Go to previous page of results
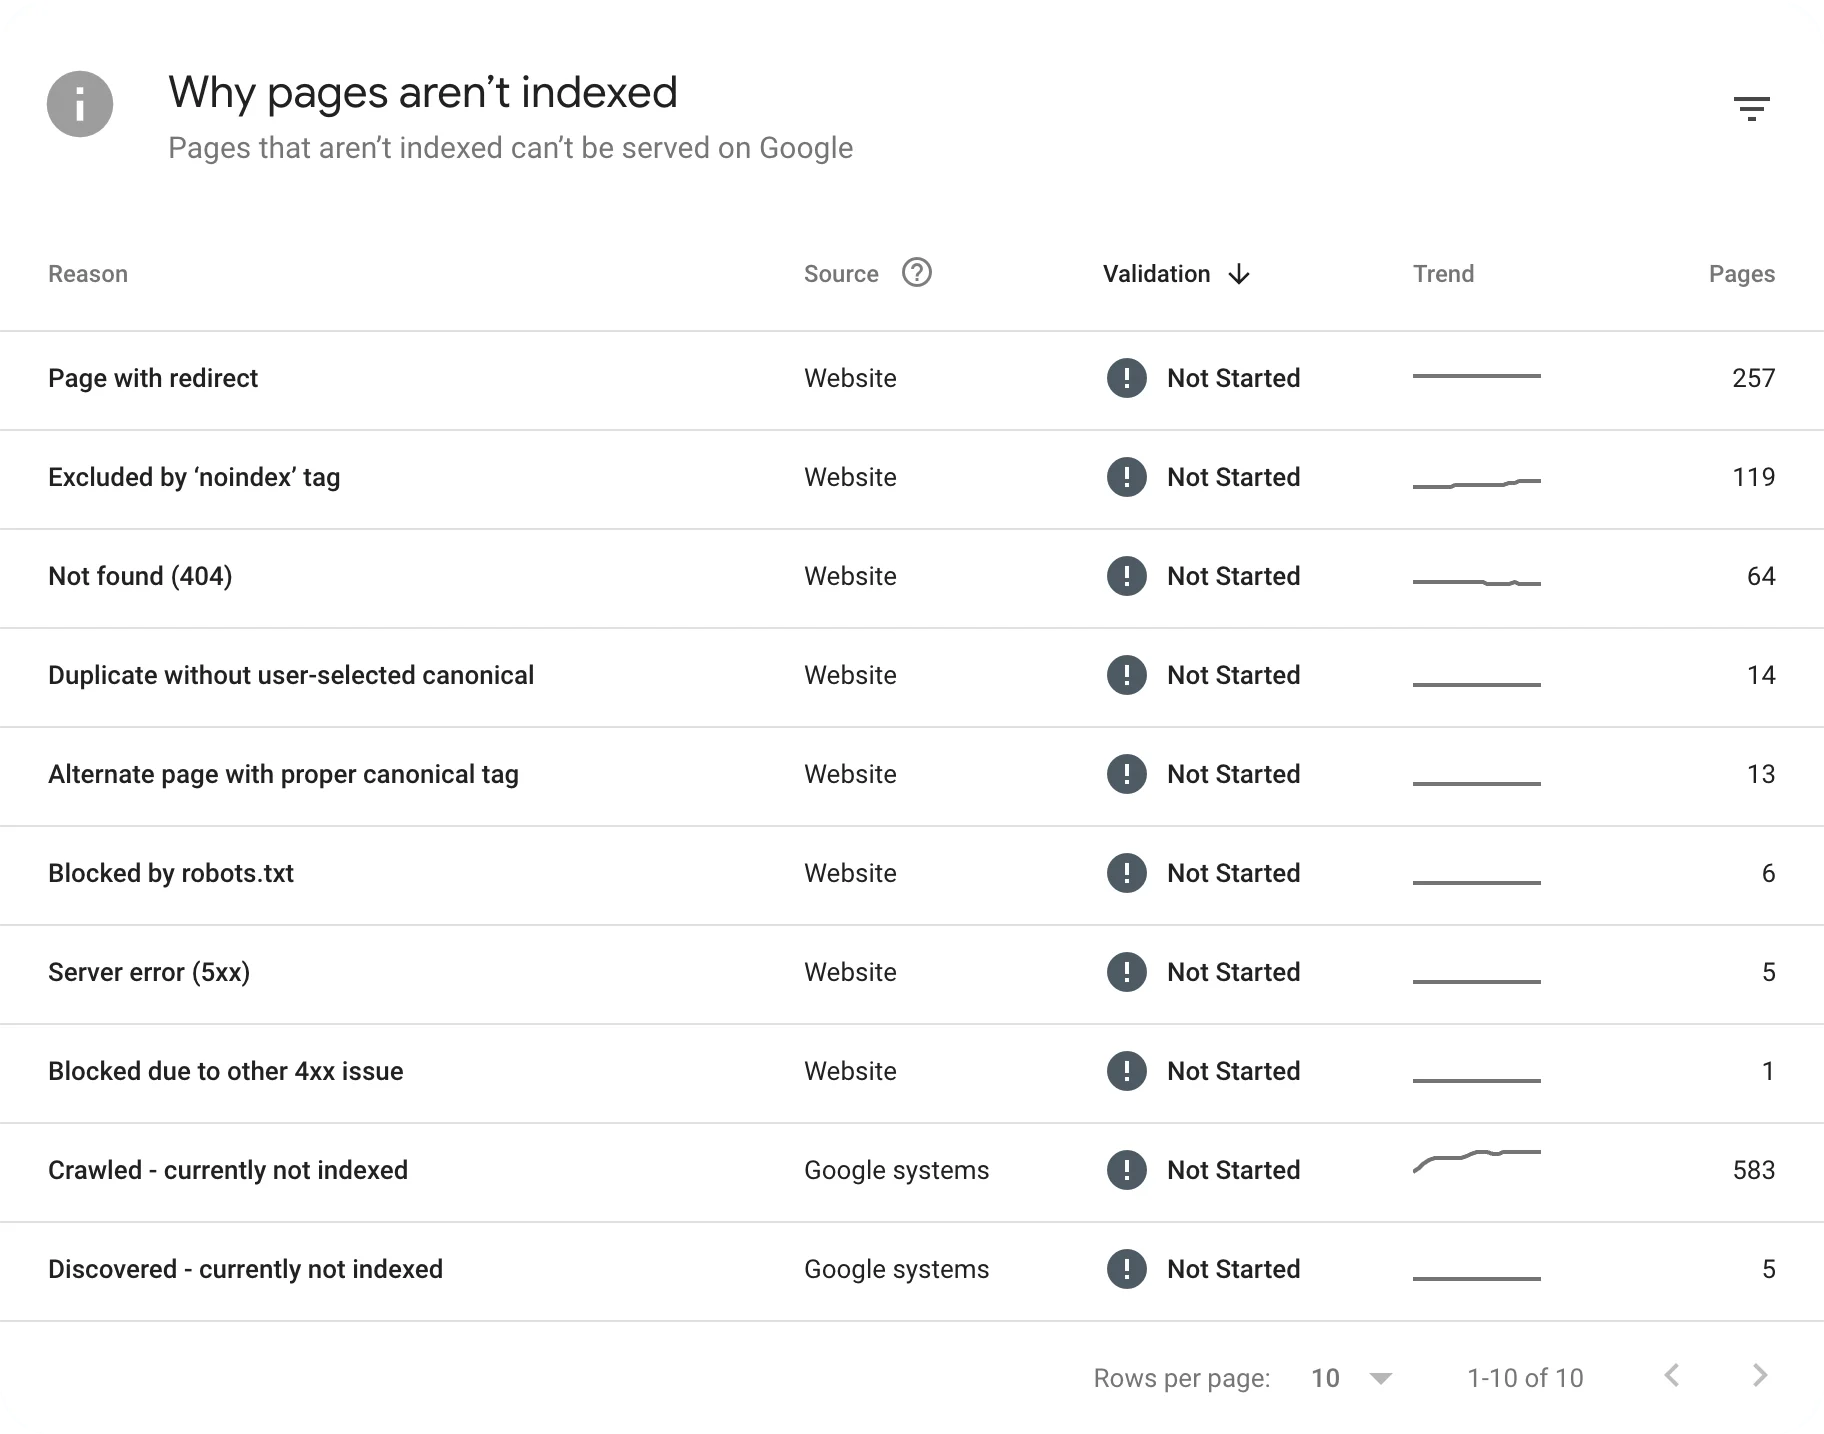The image size is (1824, 1434). (1671, 1376)
